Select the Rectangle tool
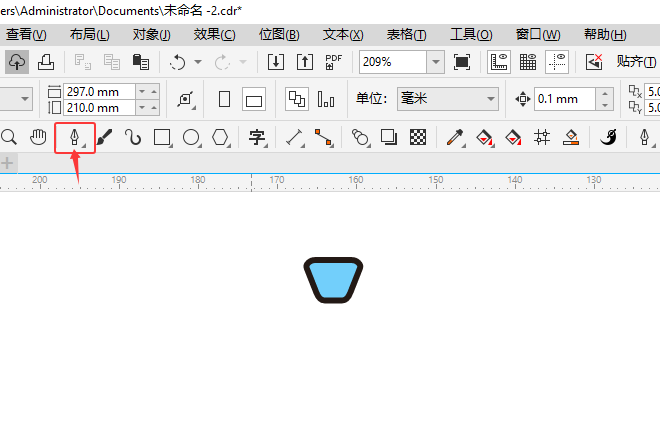The width and height of the screenshot is (660, 430). [x=162, y=137]
